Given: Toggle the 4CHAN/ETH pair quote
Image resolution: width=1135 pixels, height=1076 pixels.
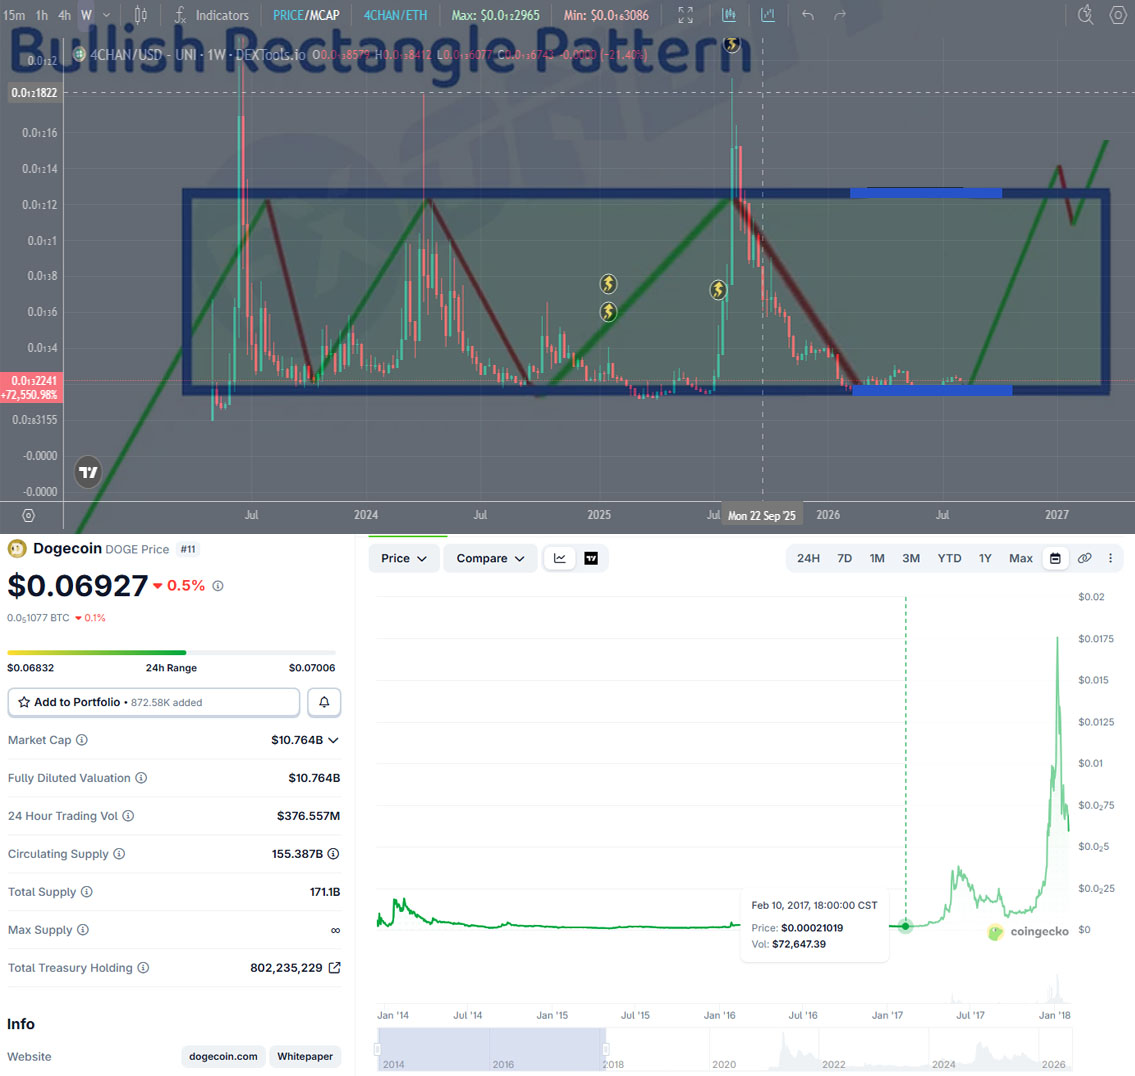Looking at the screenshot, I should [x=395, y=15].
